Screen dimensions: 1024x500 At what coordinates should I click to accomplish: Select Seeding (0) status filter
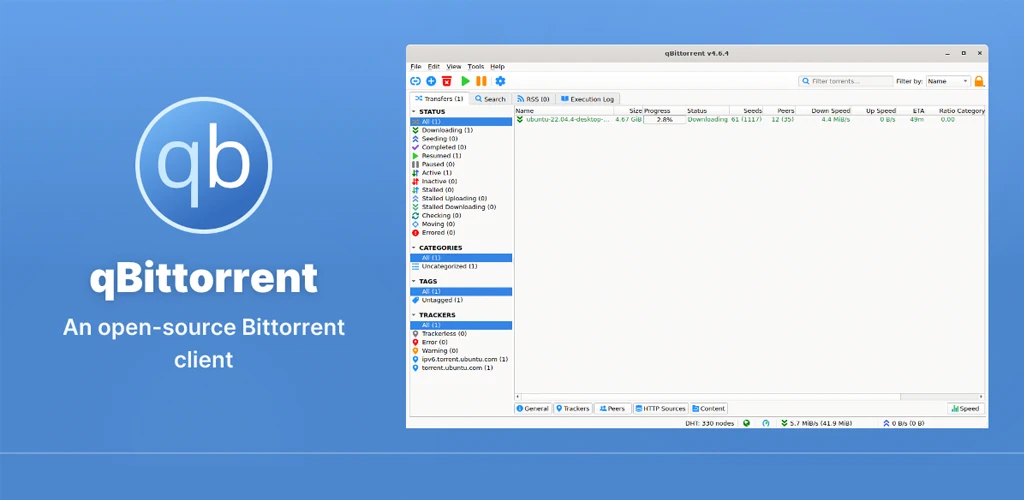pyautogui.click(x=461, y=139)
